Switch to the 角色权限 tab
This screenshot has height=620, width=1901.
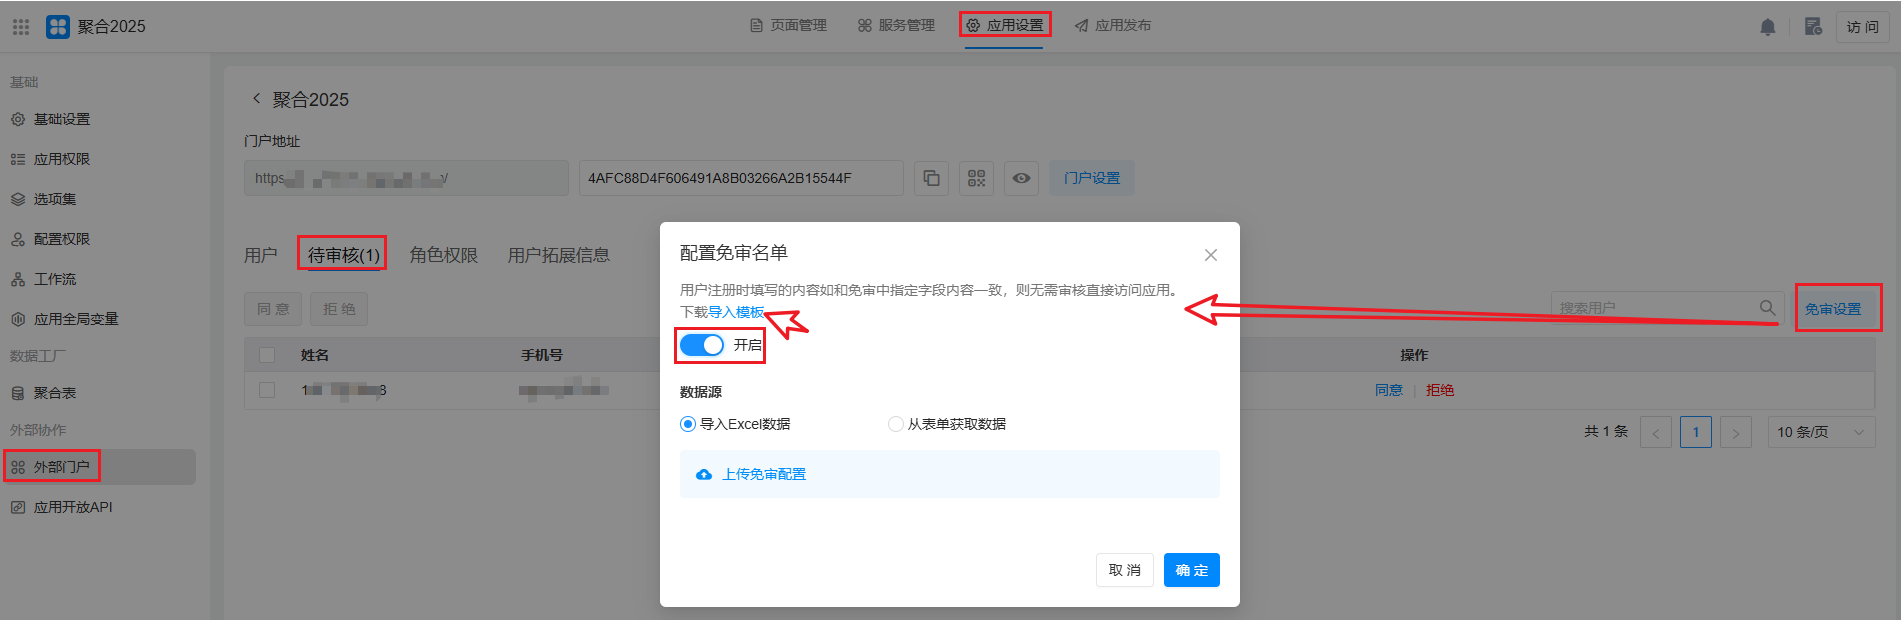(444, 255)
